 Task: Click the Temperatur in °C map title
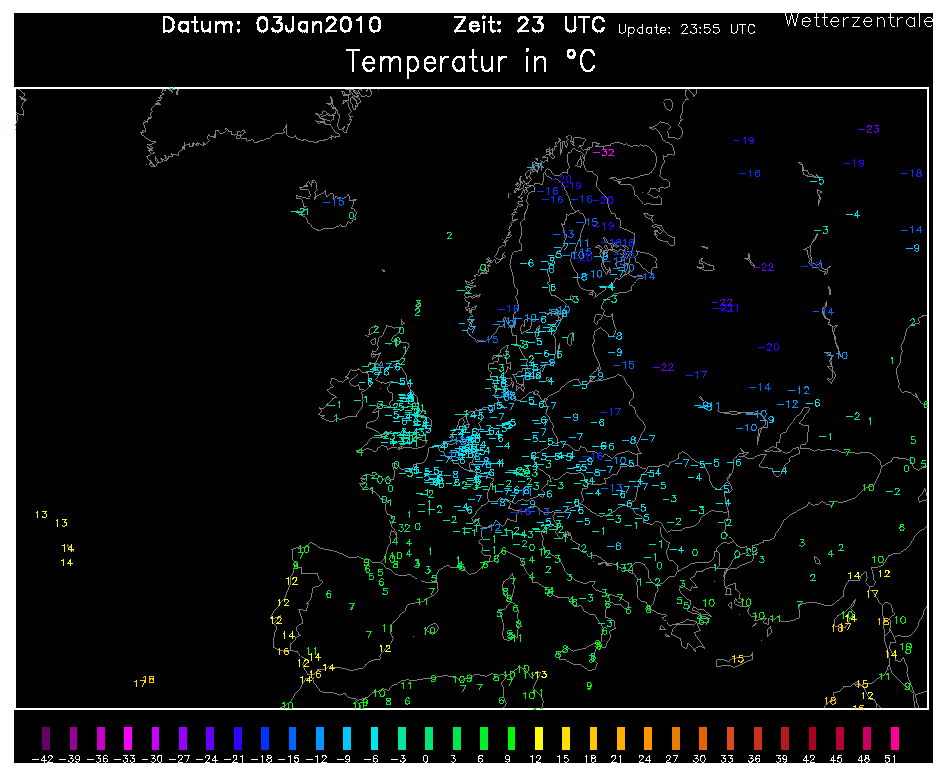coord(471,62)
